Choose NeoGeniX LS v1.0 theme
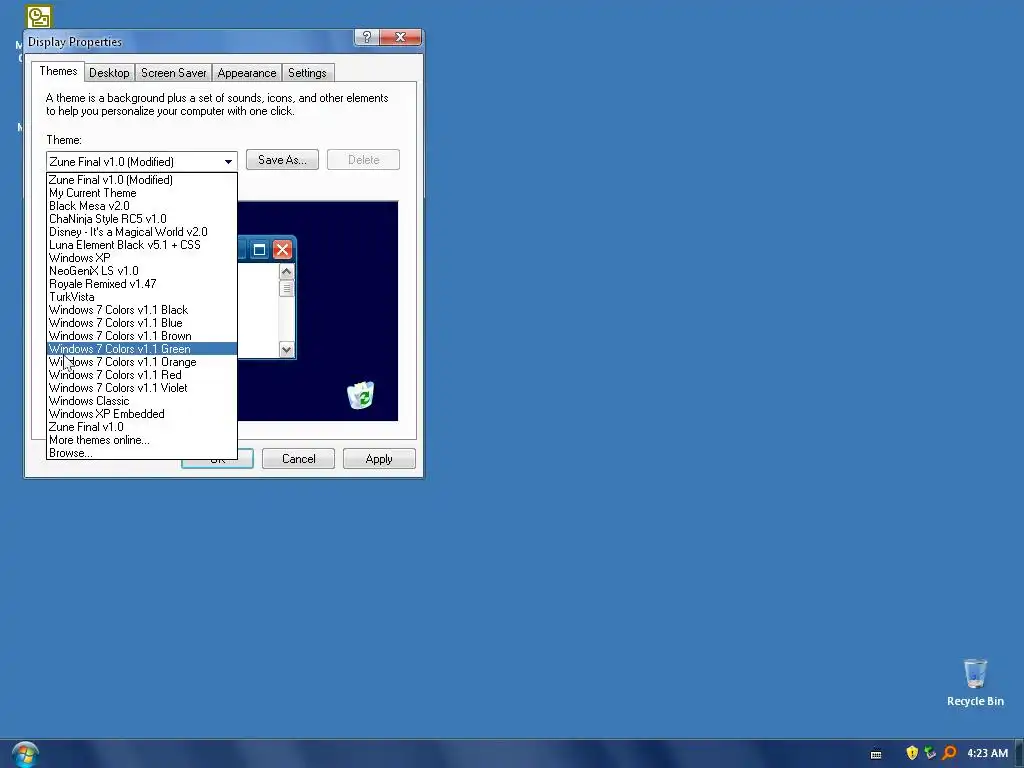Image resolution: width=1024 pixels, height=768 pixels. click(x=142, y=270)
